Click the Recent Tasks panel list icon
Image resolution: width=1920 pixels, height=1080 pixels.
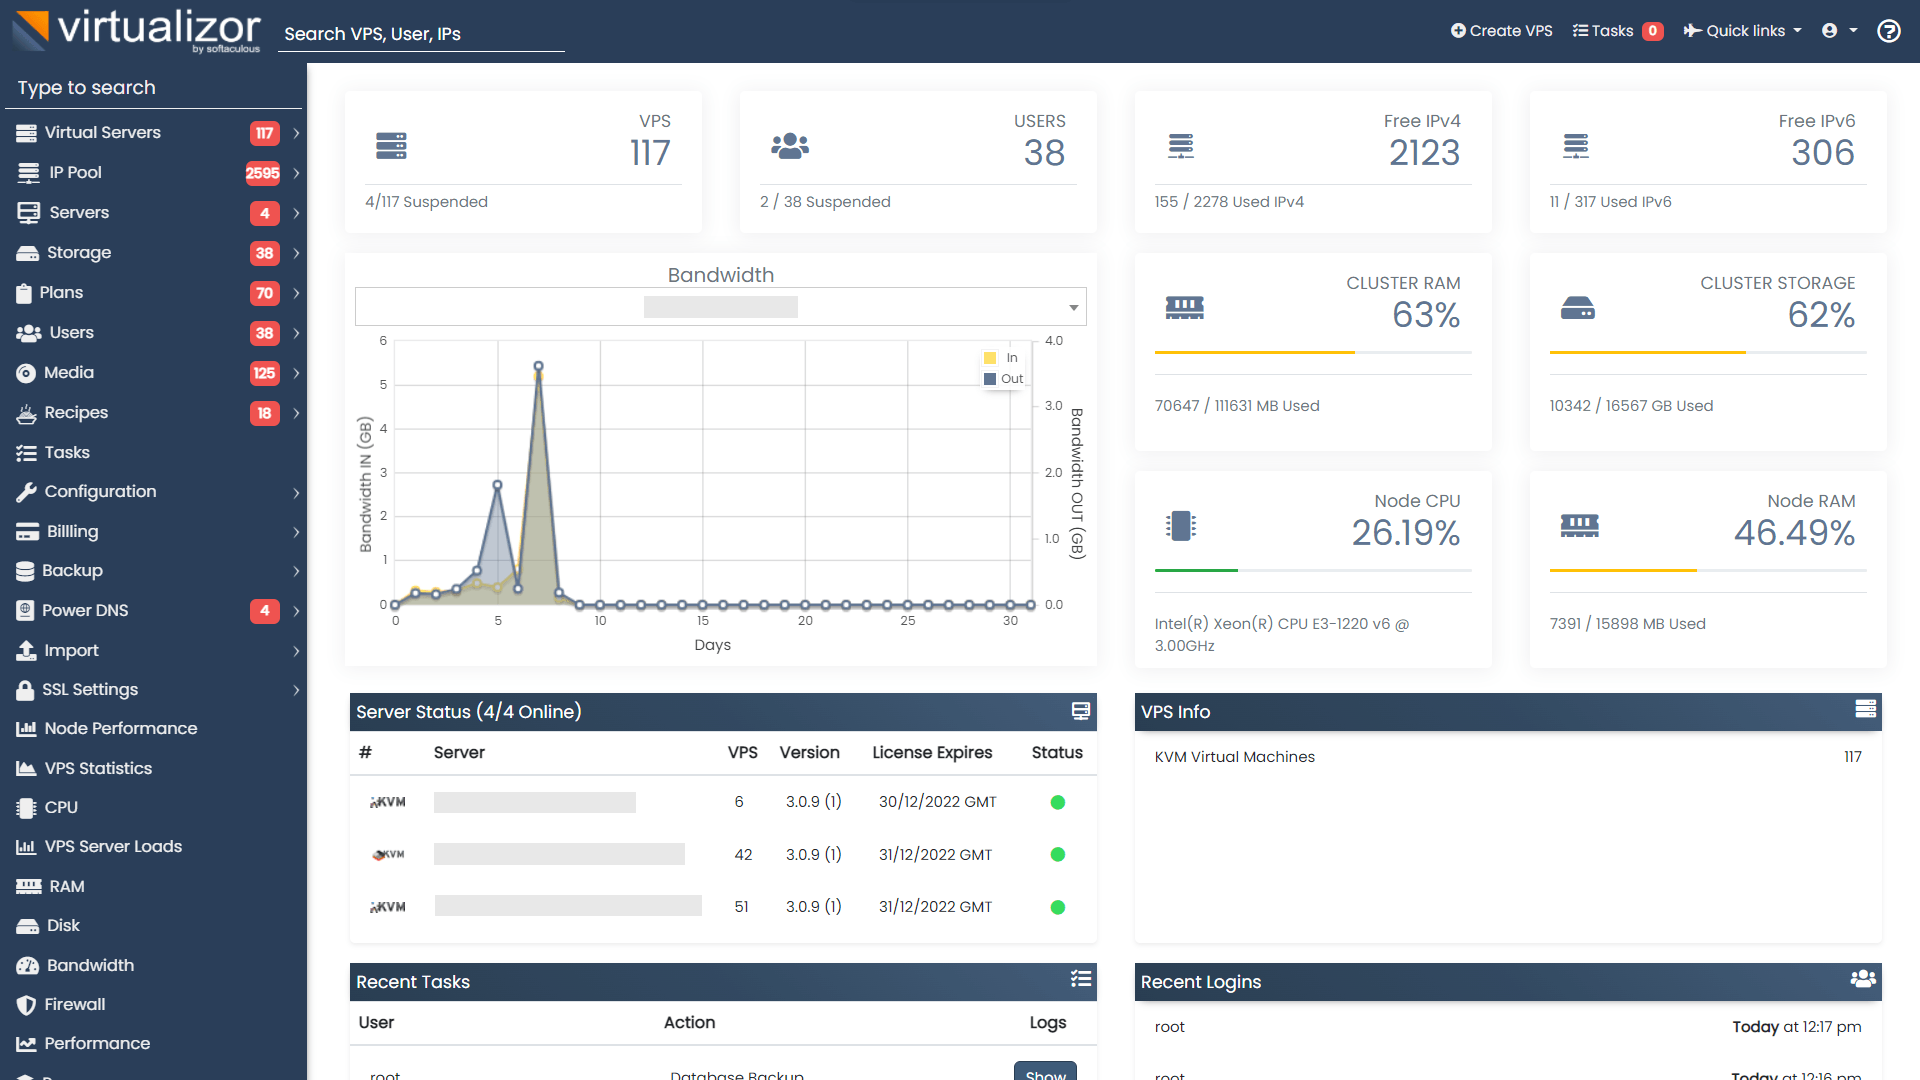click(x=1080, y=979)
